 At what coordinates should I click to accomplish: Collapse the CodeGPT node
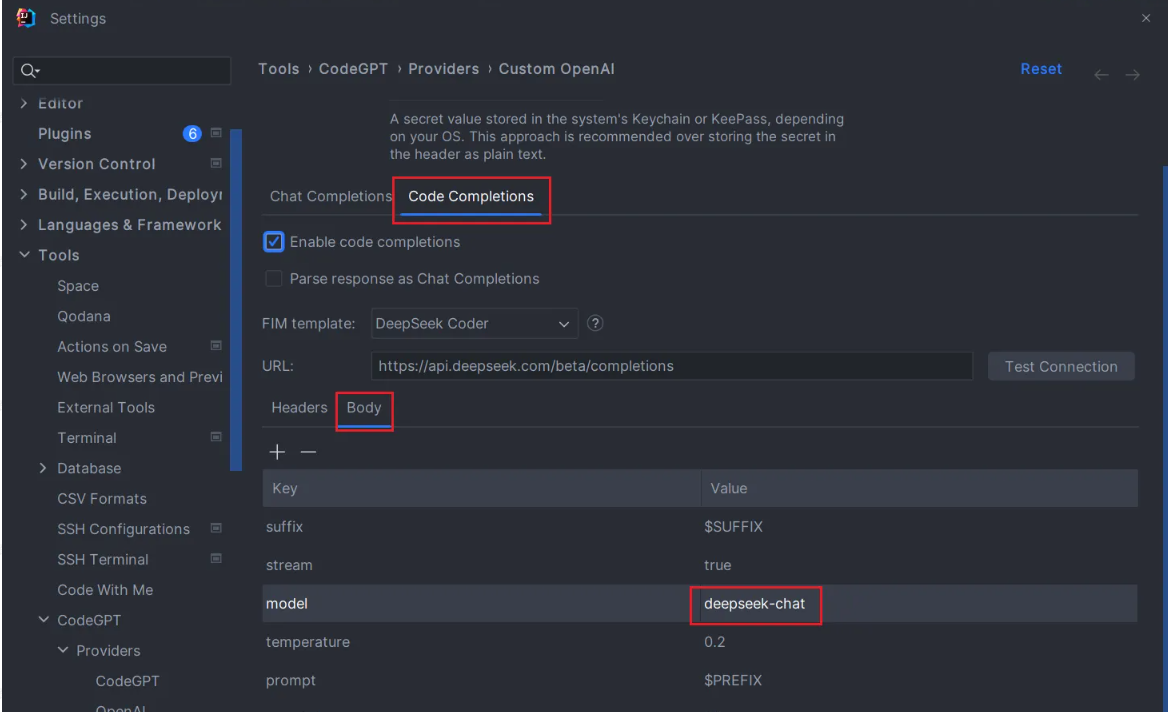tap(43, 620)
